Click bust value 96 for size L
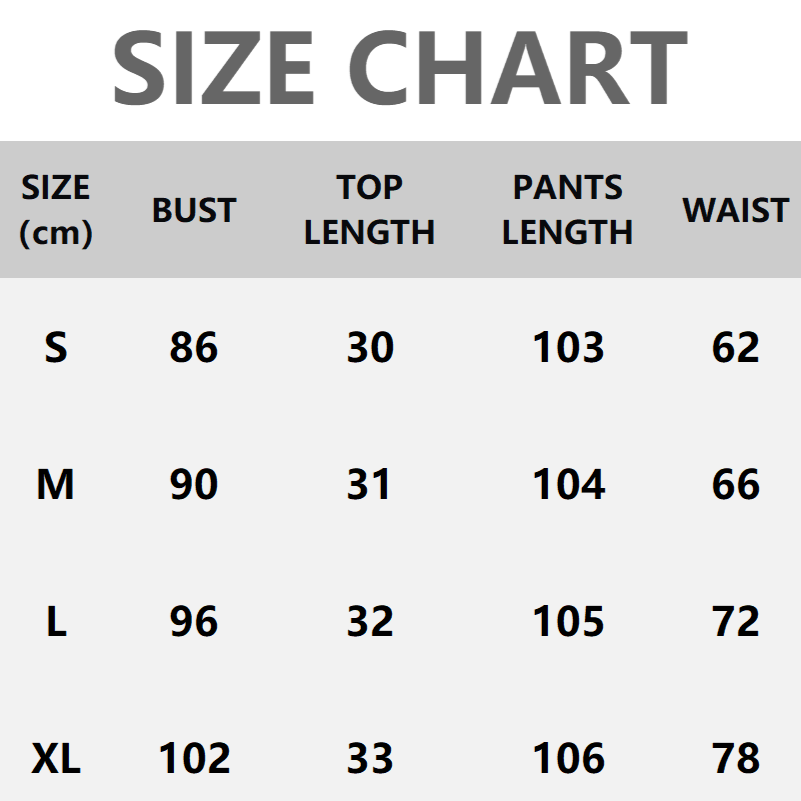 pyautogui.click(x=194, y=622)
